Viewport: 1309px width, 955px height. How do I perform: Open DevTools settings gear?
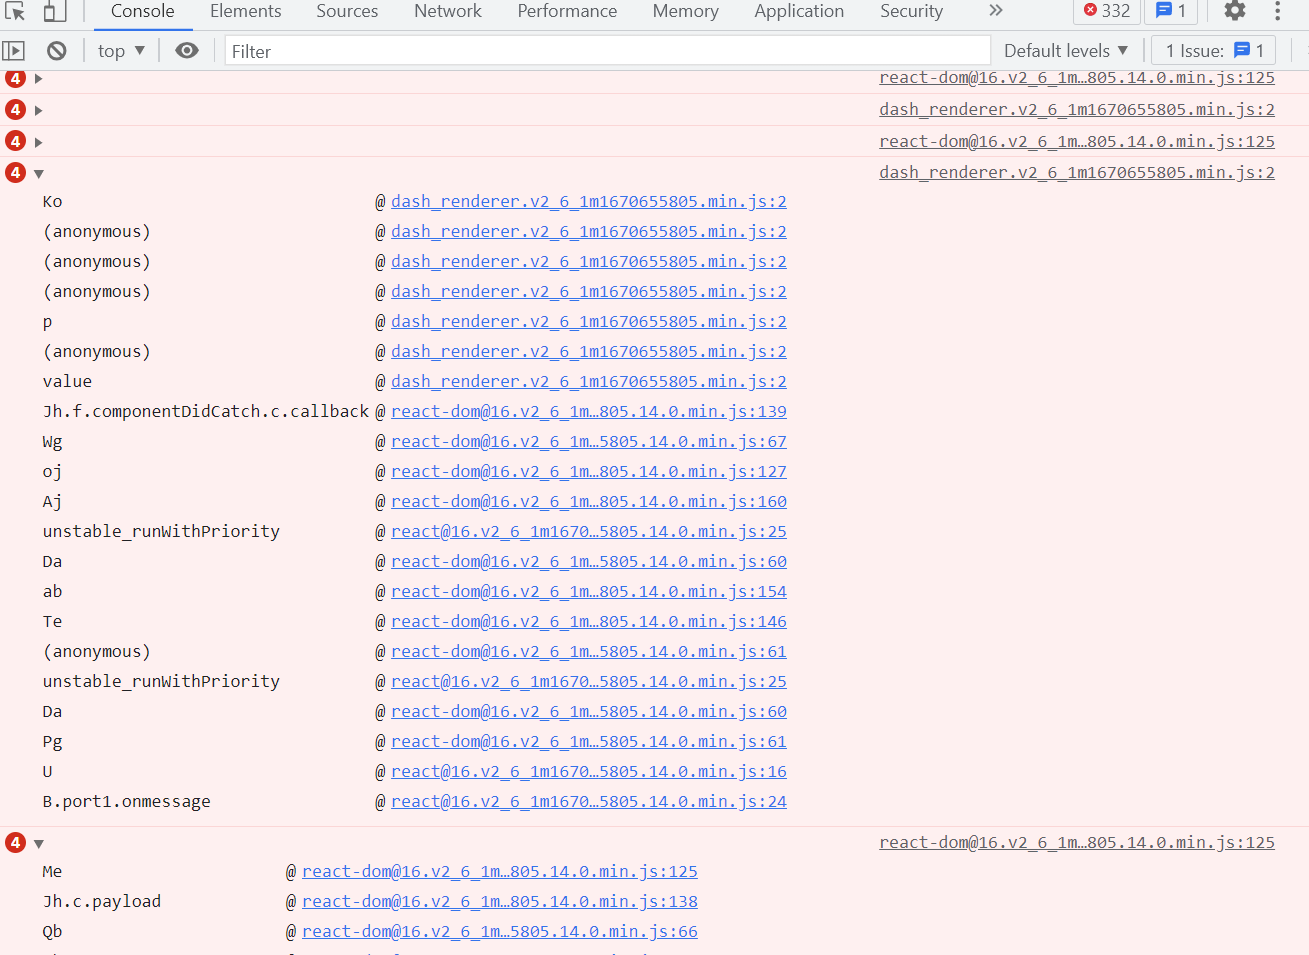tap(1235, 11)
